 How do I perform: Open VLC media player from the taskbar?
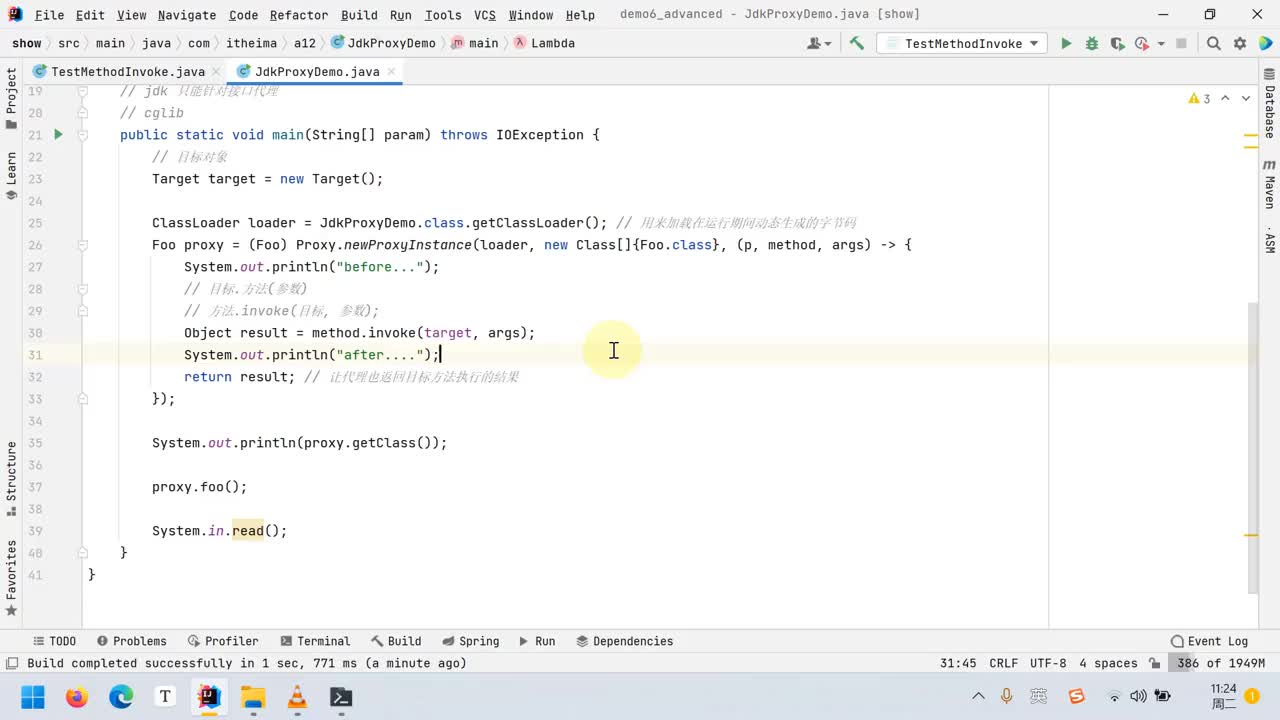(x=297, y=697)
